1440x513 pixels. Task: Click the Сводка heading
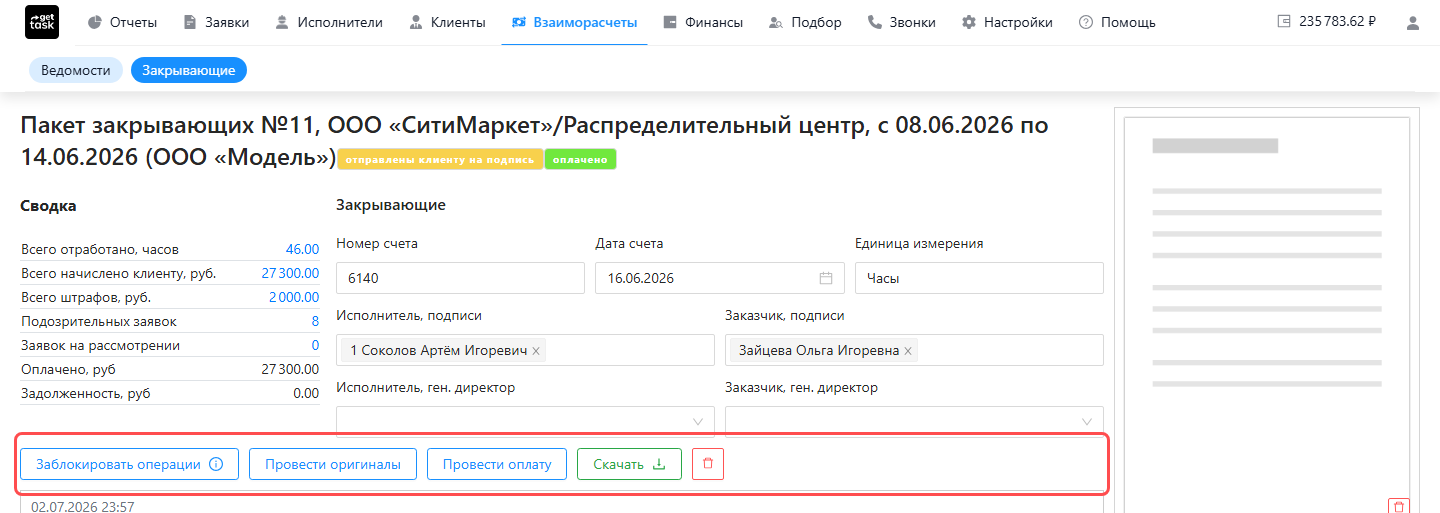click(48, 205)
